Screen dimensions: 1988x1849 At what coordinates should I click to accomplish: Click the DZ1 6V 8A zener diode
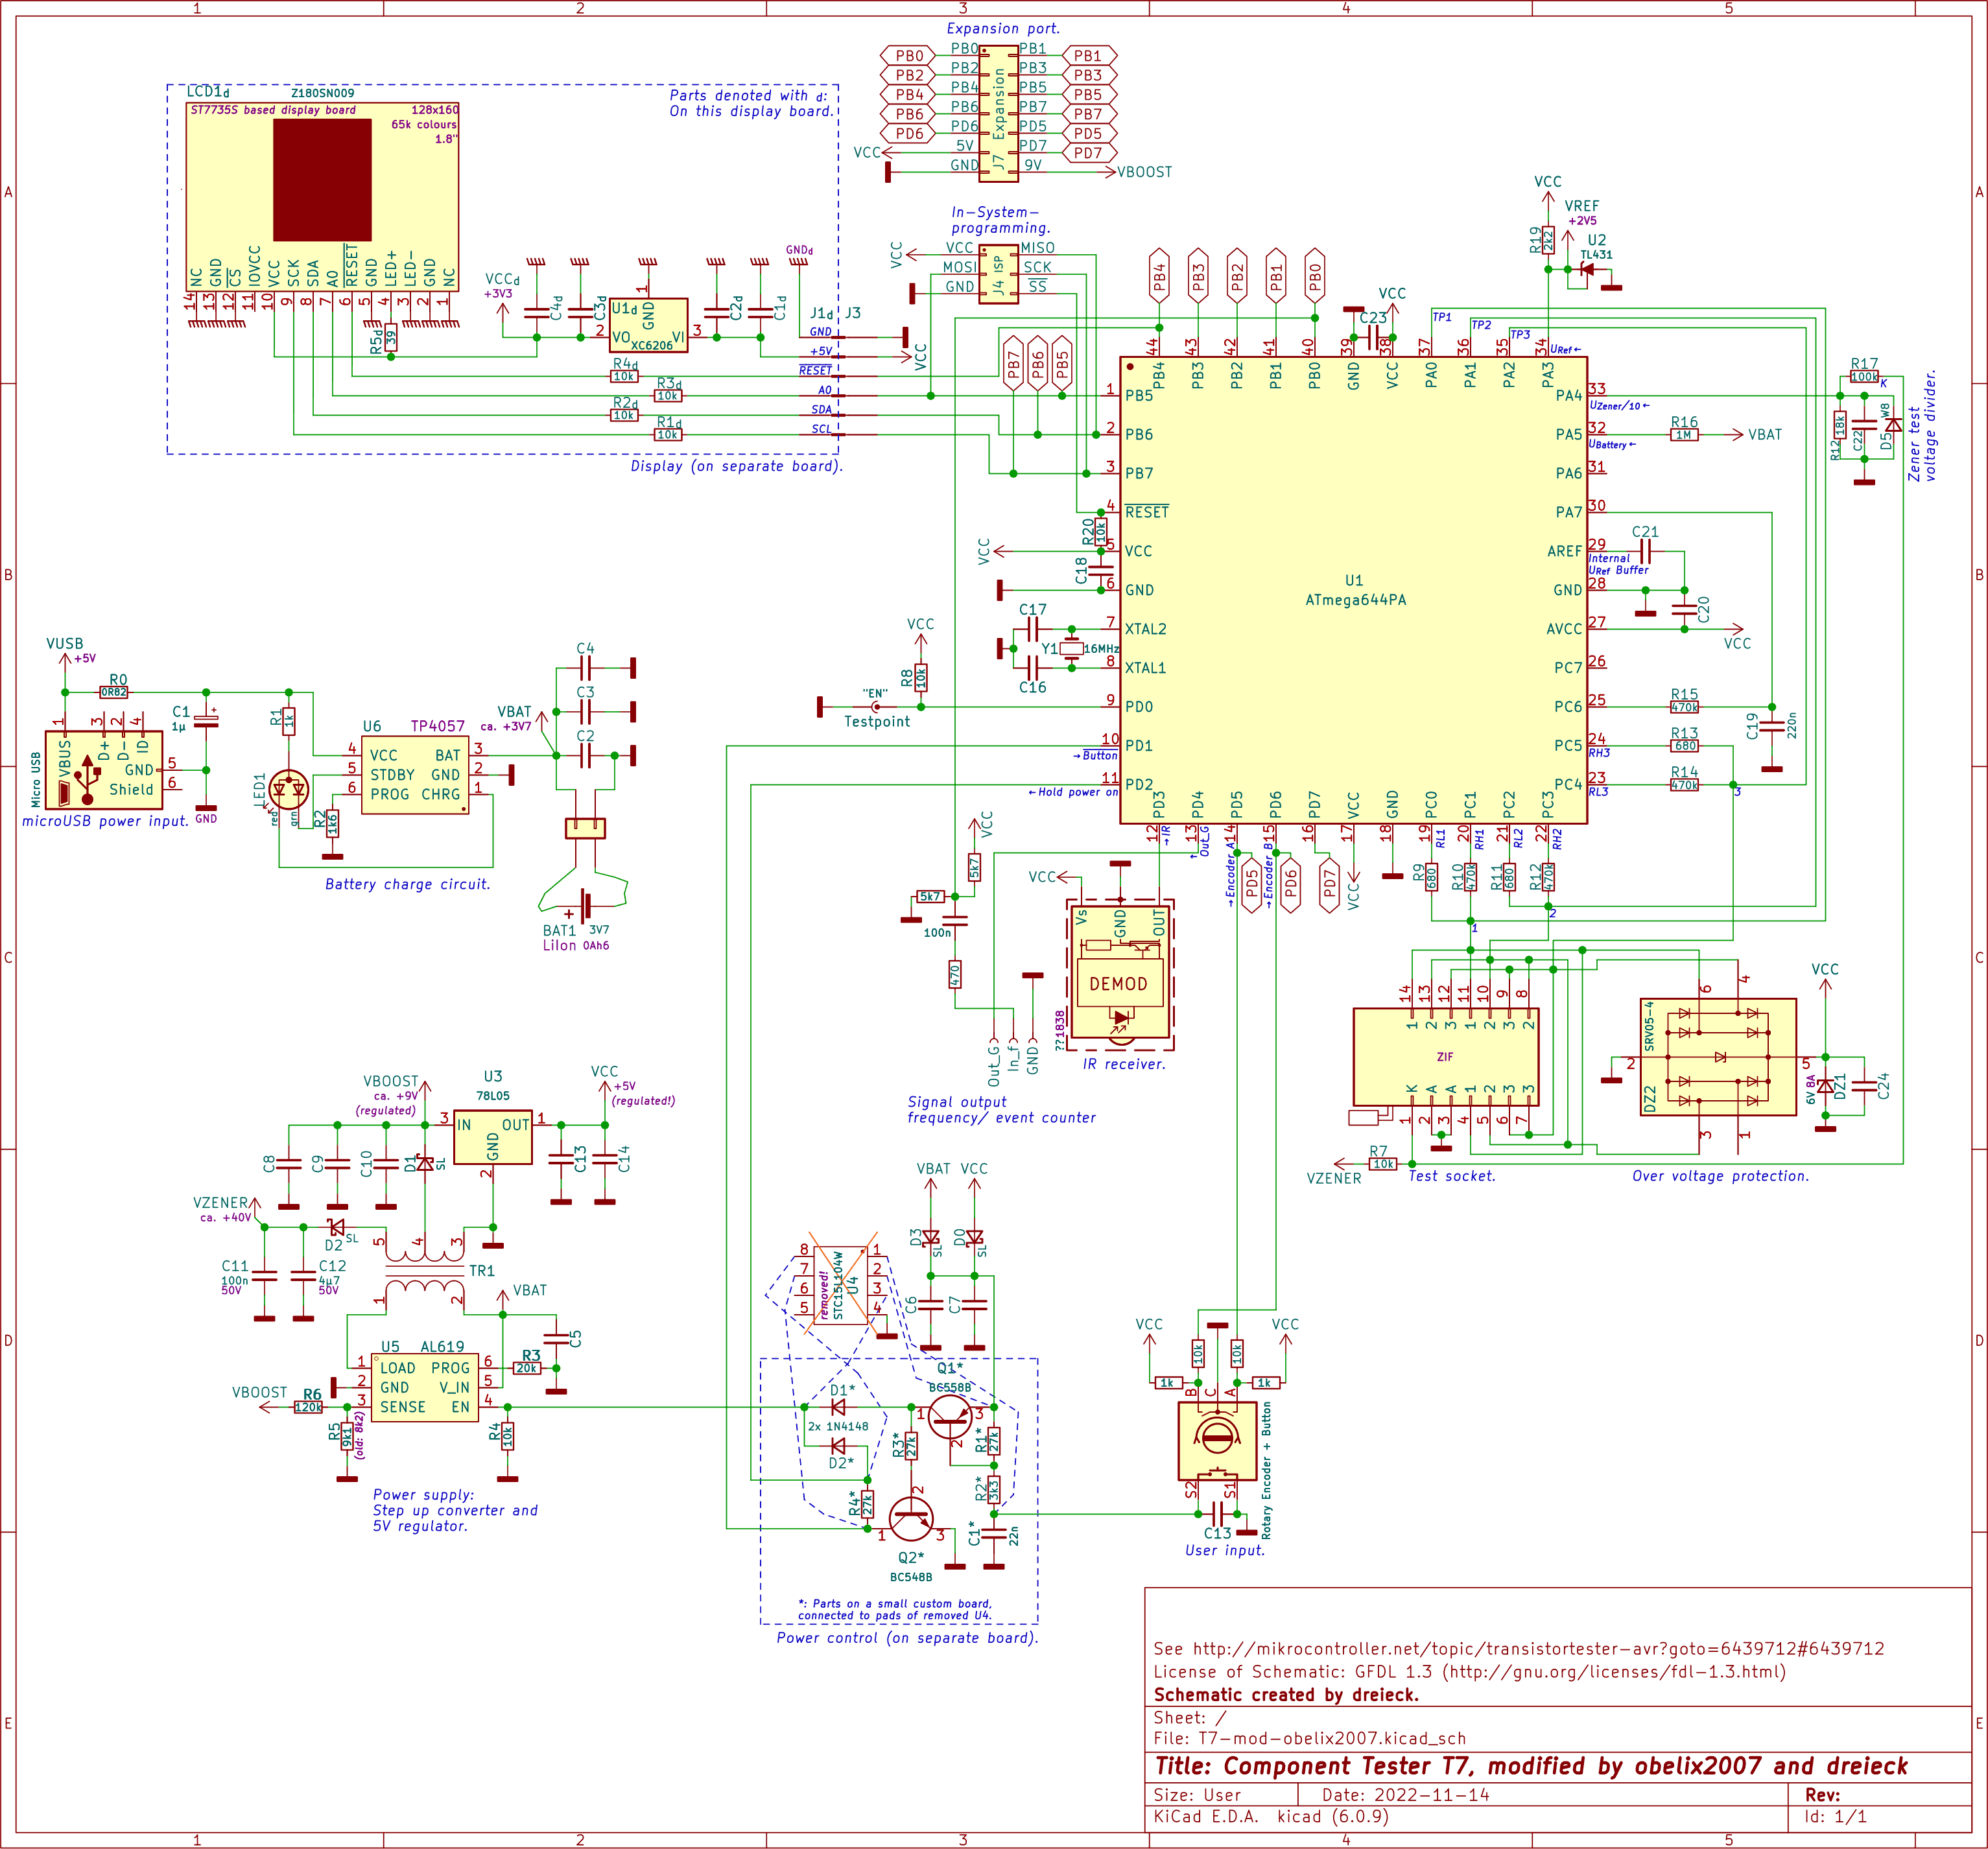point(1825,1086)
